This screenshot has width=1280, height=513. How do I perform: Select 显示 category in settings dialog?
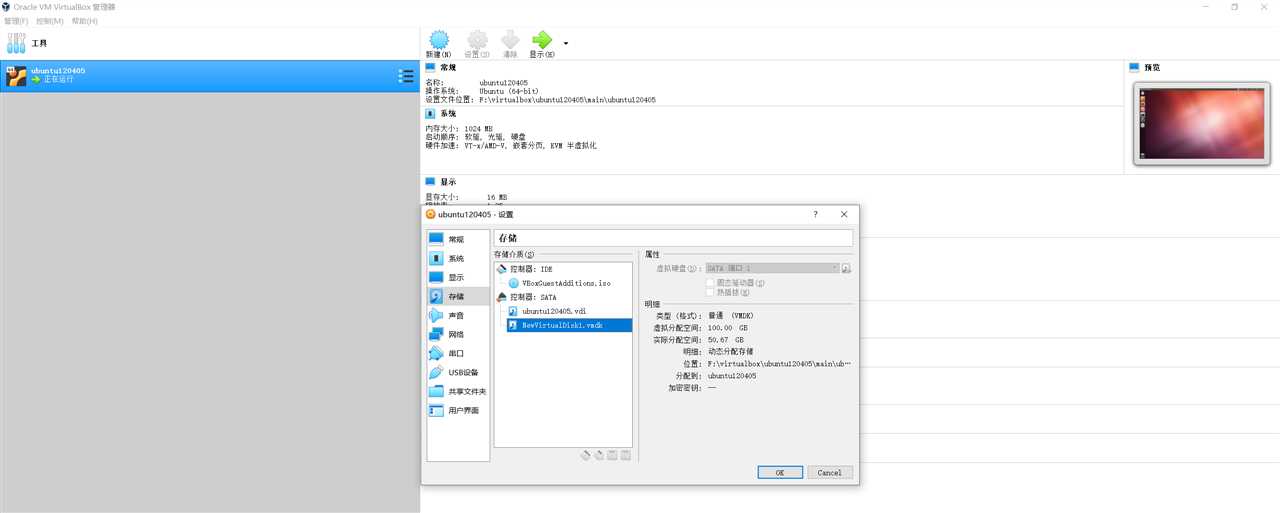(x=457, y=277)
